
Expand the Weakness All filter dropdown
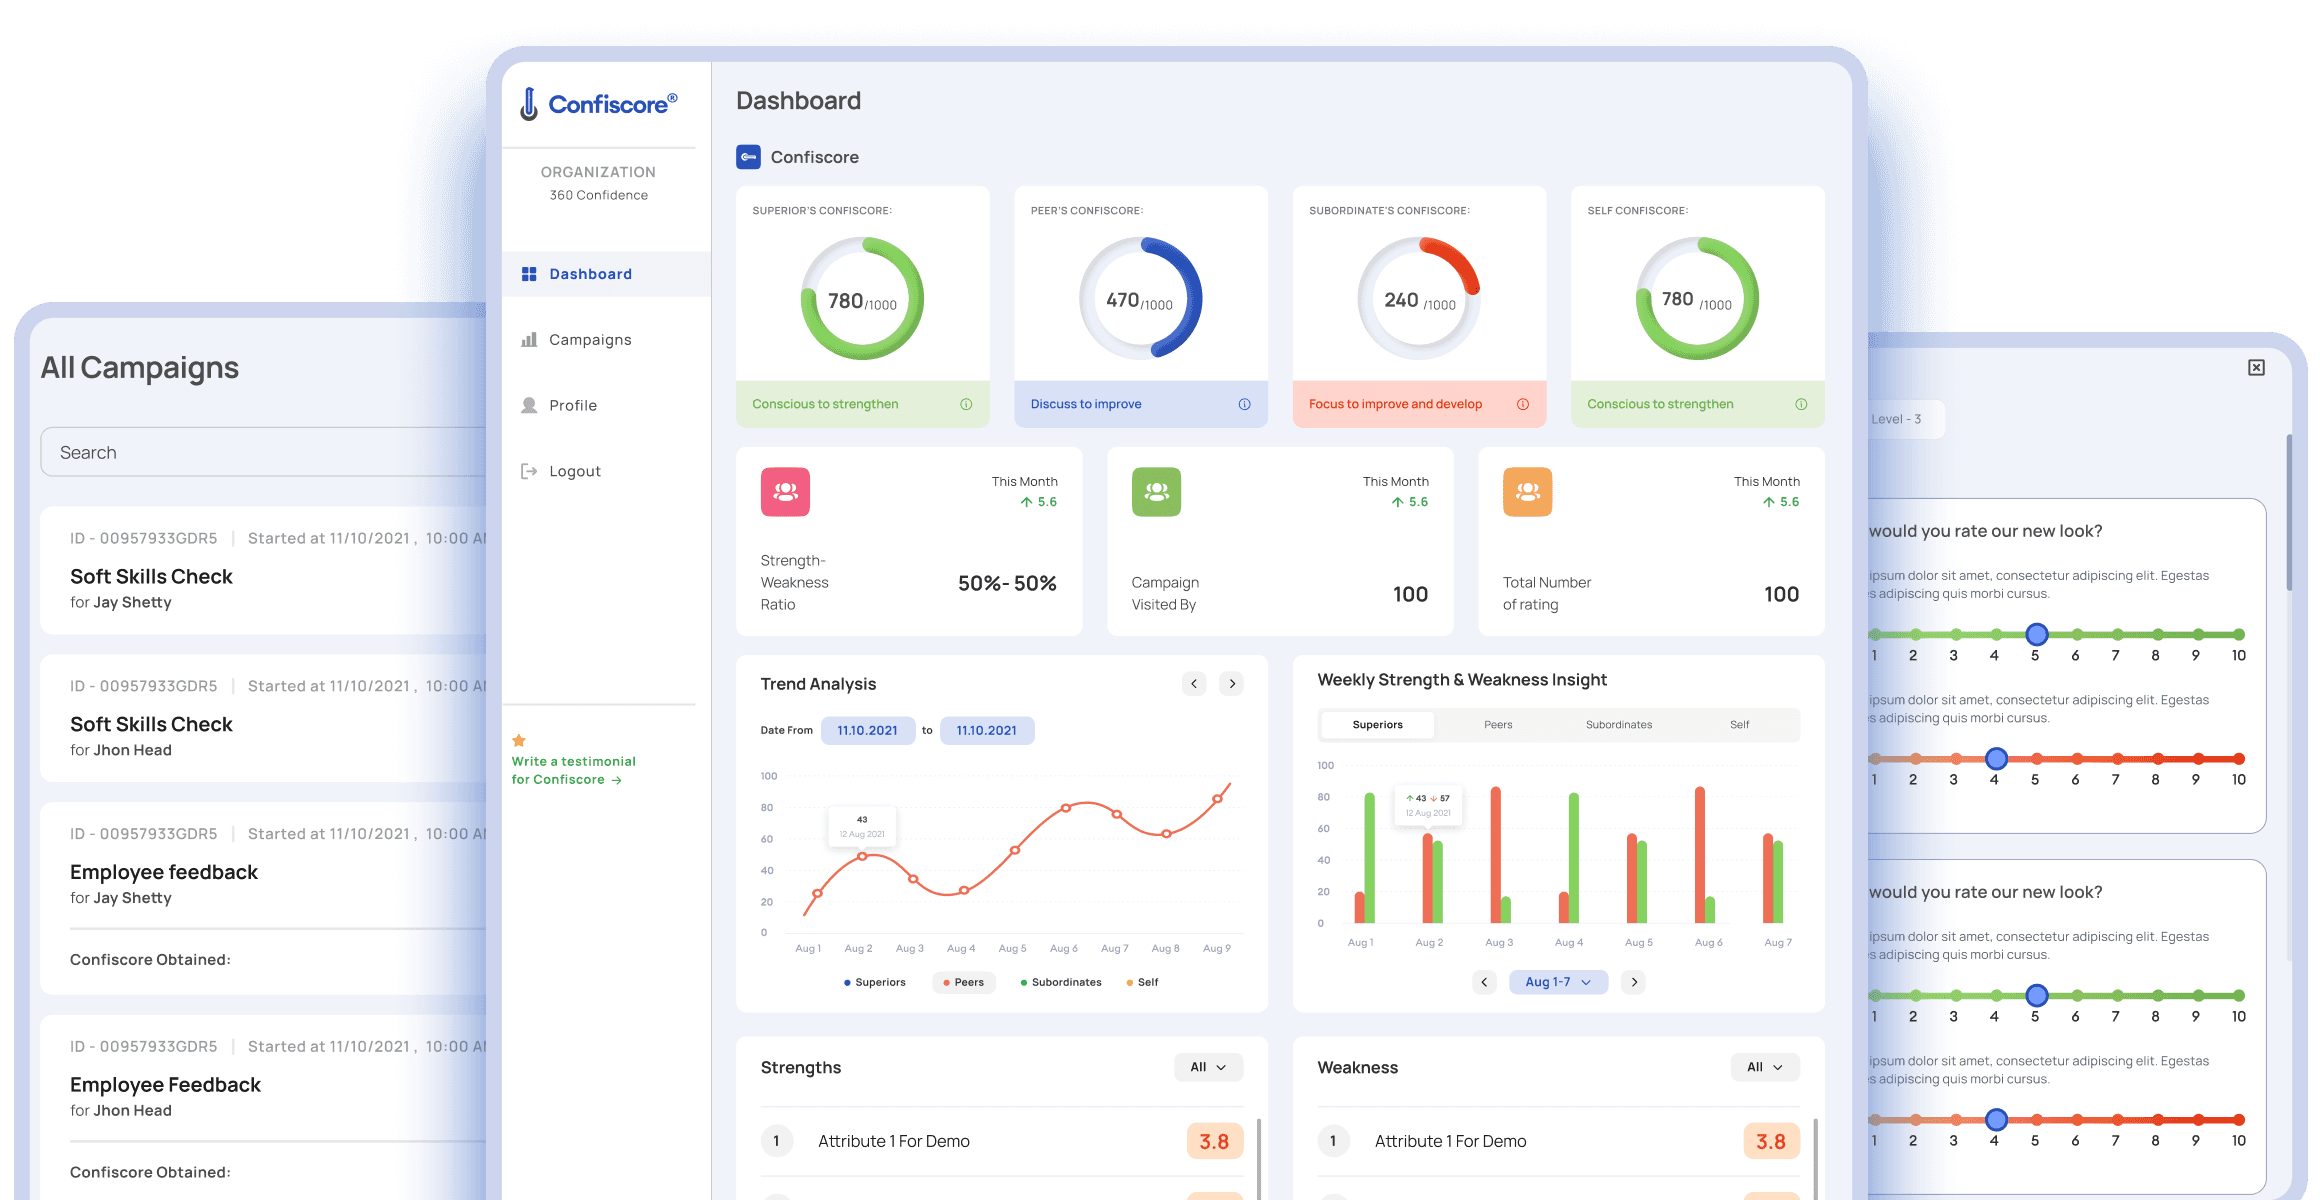(1764, 1067)
